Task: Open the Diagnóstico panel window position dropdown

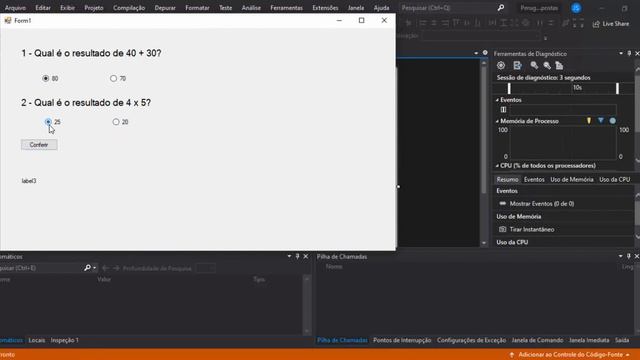Action: pos(621,53)
